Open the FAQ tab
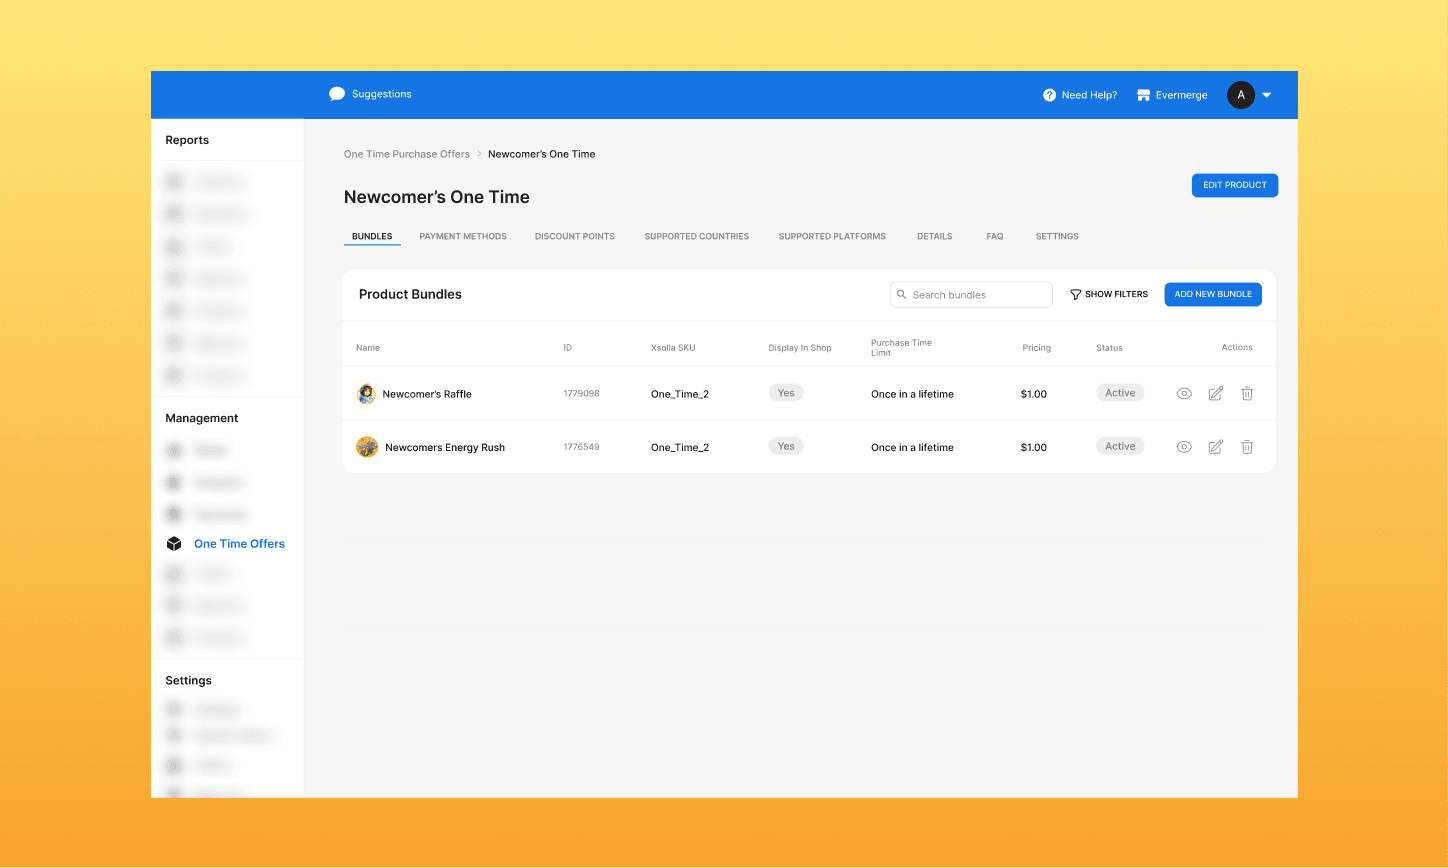 [995, 236]
